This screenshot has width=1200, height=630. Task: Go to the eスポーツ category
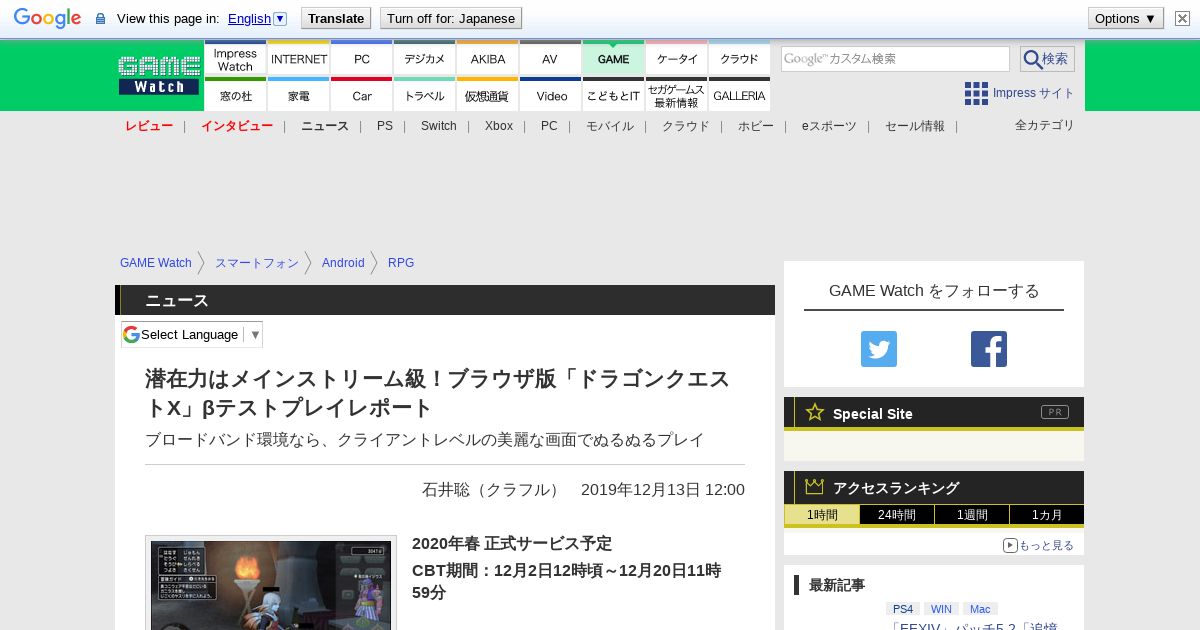pyautogui.click(x=829, y=126)
